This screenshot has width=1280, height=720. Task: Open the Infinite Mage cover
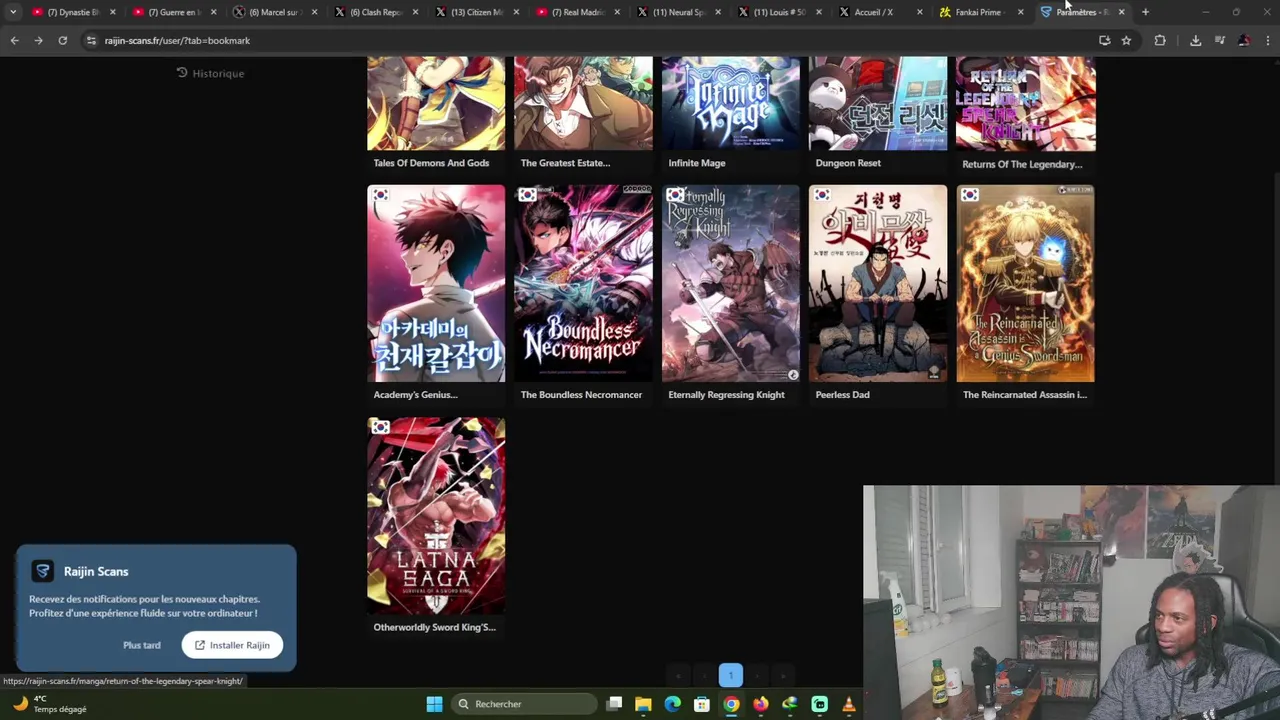point(731,103)
